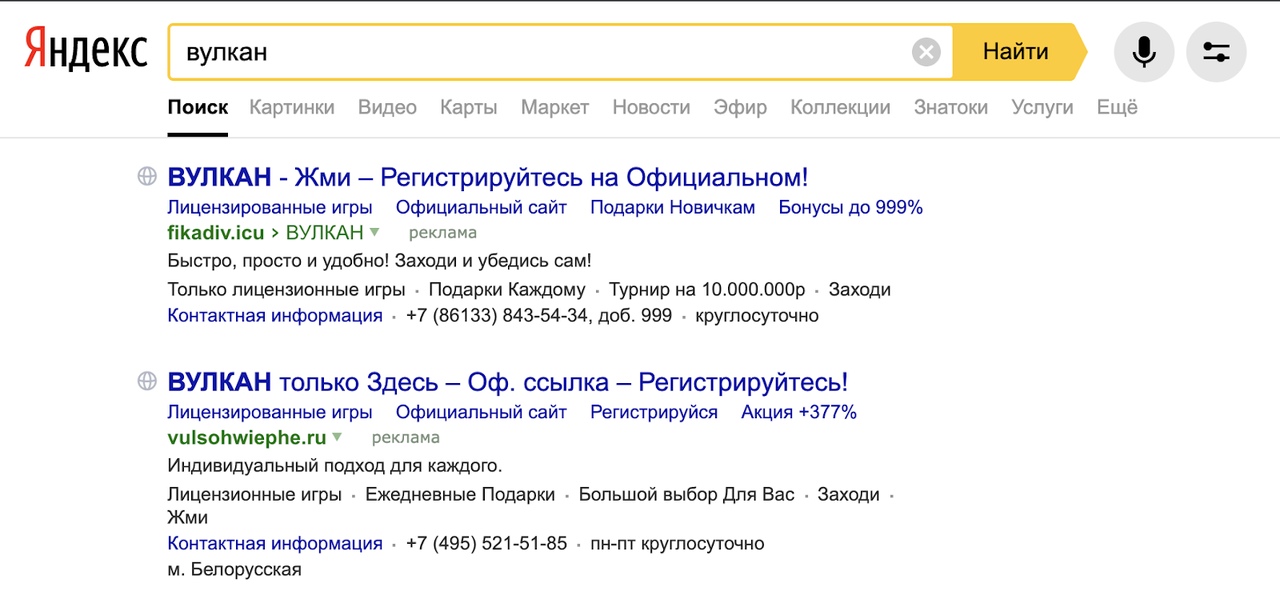Click phone number +7 (86133) 843-54-34
The height and width of the screenshot is (603, 1280).
[x=539, y=316]
